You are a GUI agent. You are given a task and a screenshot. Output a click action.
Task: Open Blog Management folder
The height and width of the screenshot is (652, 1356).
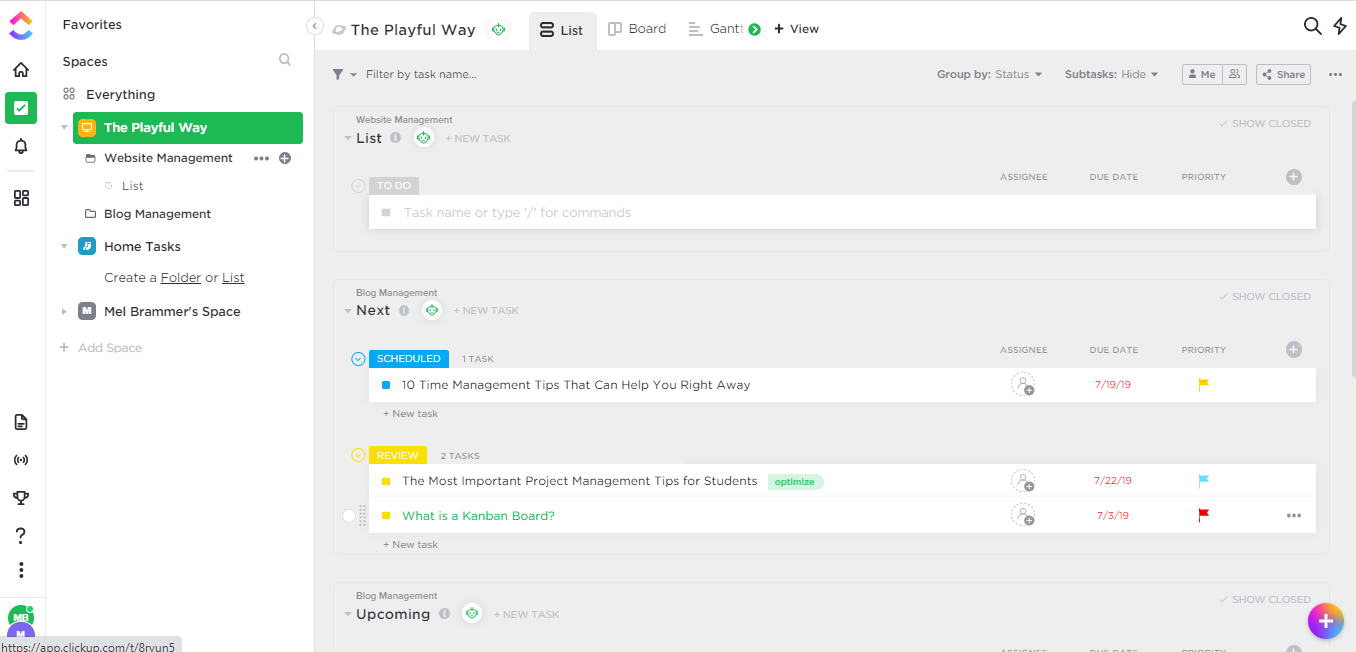tap(157, 214)
